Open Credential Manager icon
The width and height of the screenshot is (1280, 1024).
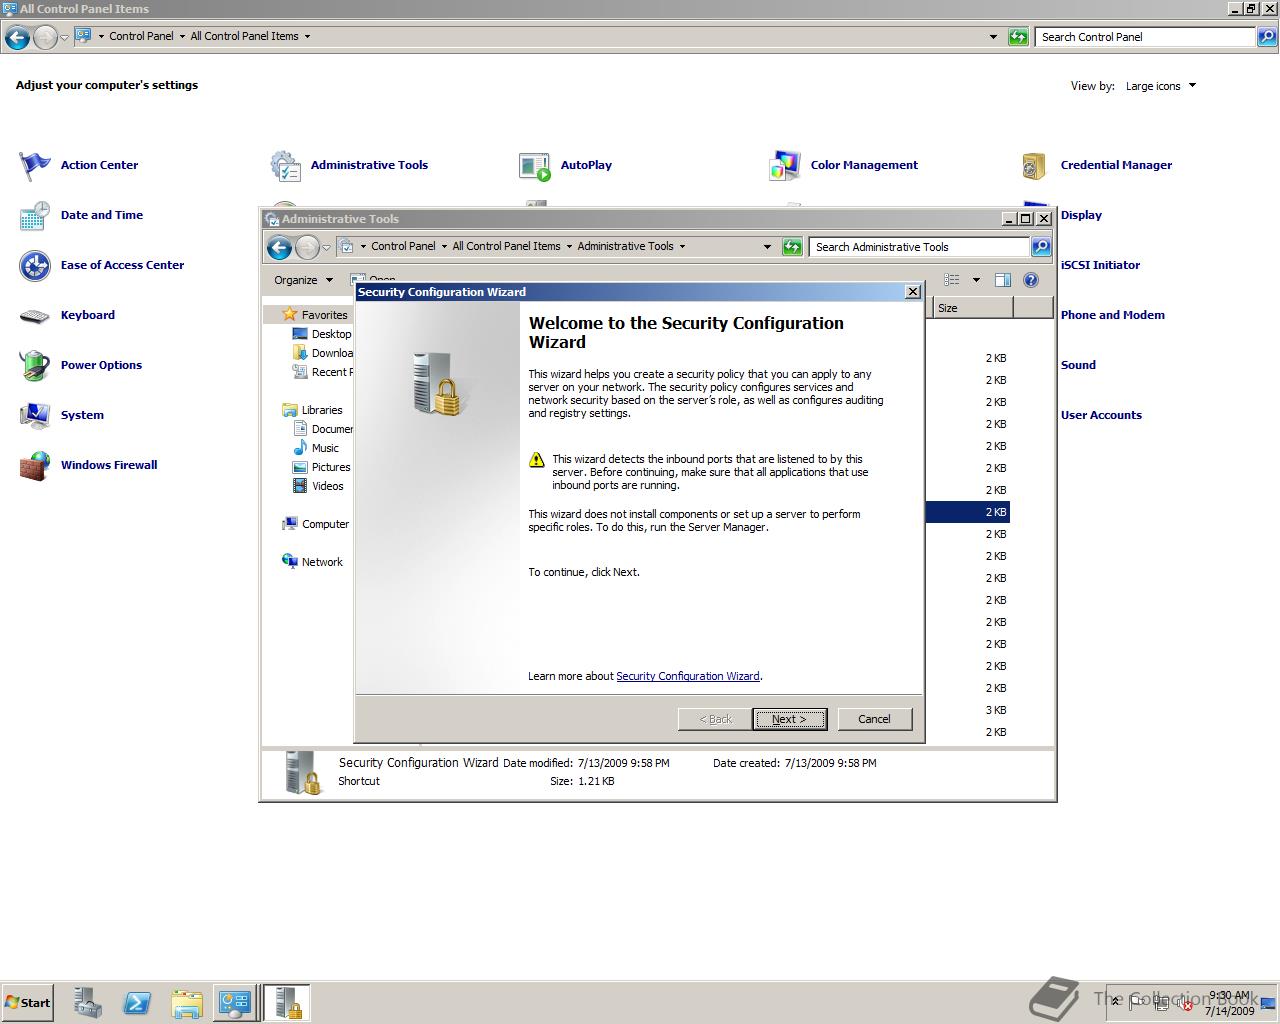click(1035, 165)
